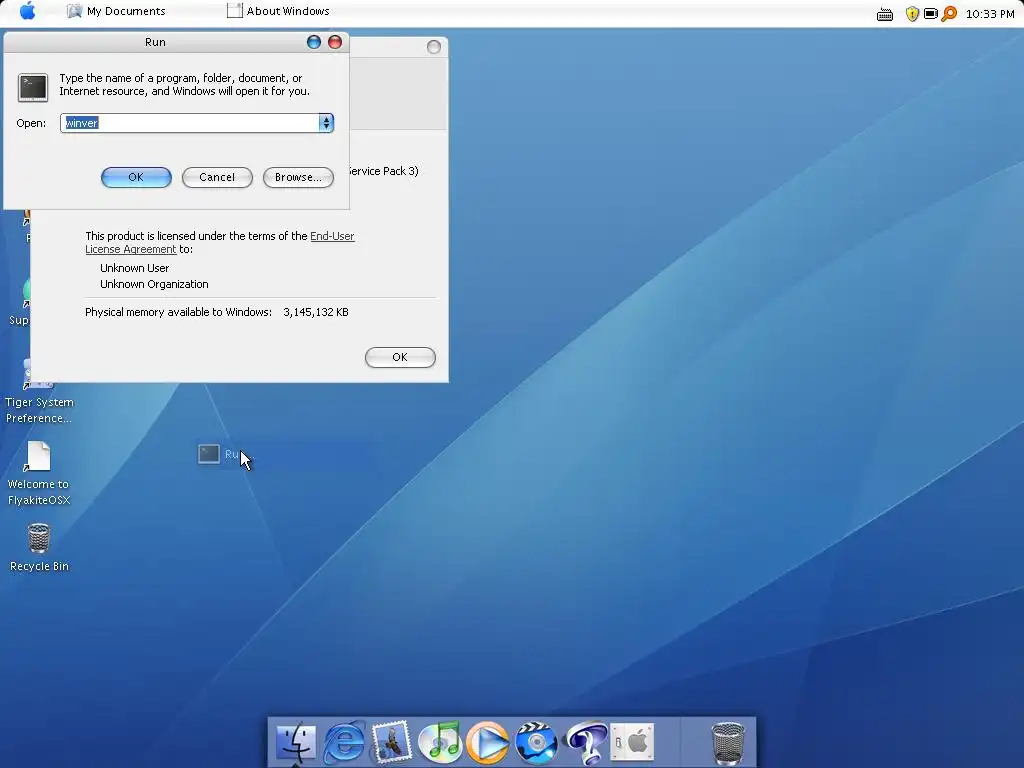
Task: Launch the DVD player icon in the dock
Action: click(x=536, y=743)
